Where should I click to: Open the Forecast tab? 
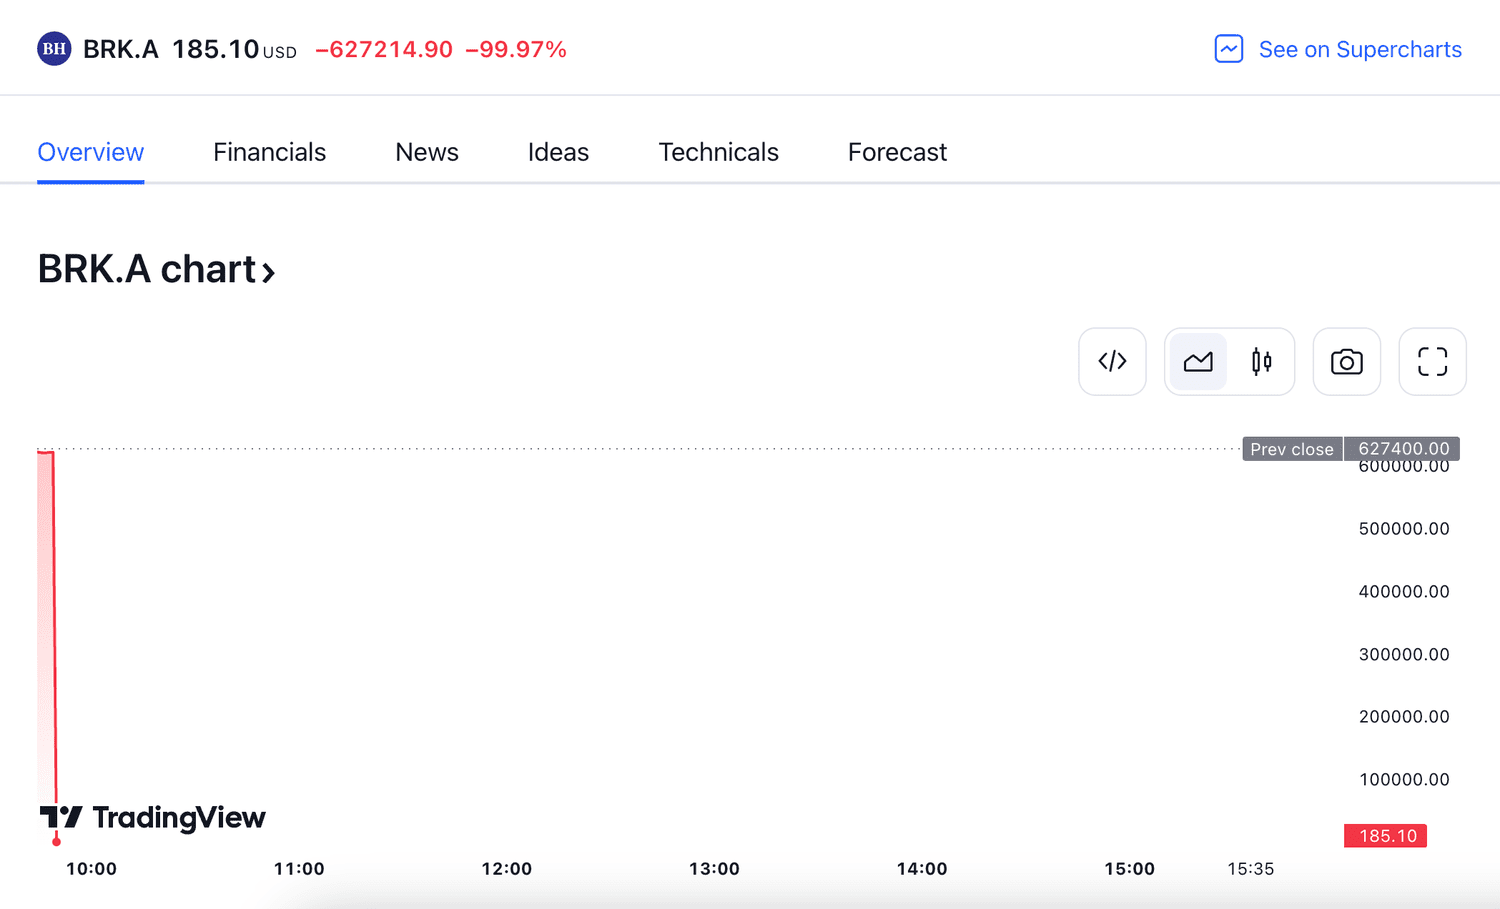coord(897,152)
